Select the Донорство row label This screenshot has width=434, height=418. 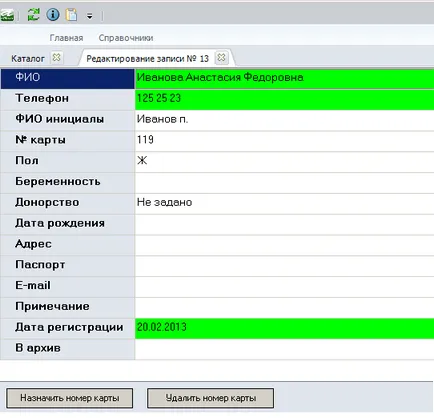[67, 203]
